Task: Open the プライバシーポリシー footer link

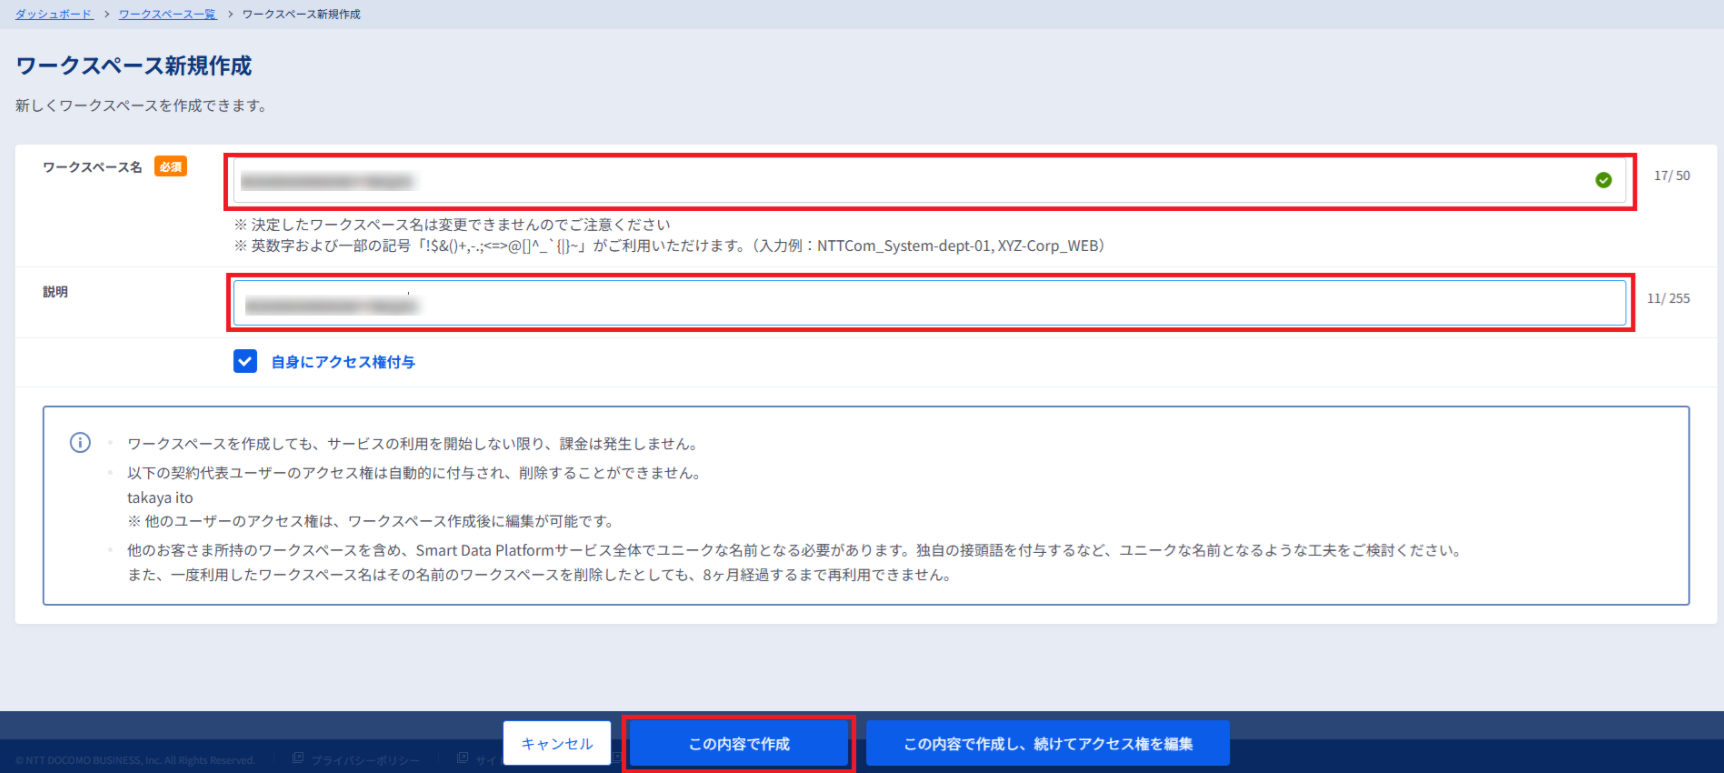Action: tap(365, 761)
